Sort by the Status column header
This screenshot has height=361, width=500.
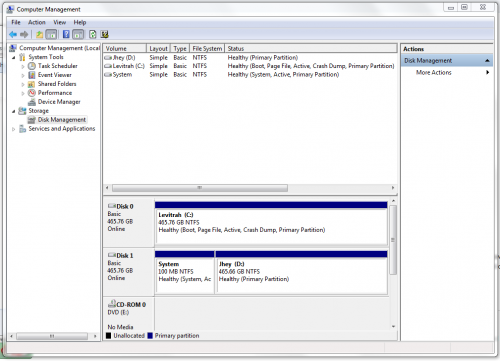click(x=311, y=48)
